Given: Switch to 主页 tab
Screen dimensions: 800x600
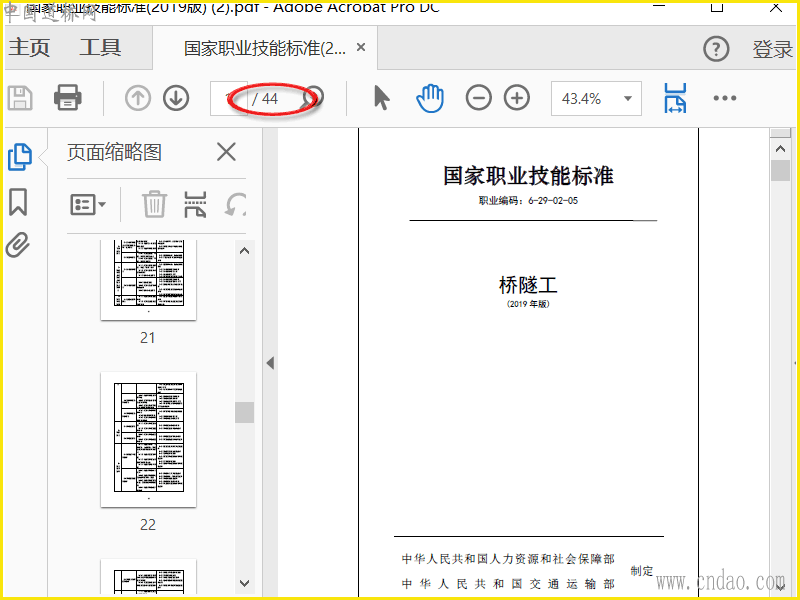Looking at the screenshot, I should pyautogui.click(x=29, y=47).
